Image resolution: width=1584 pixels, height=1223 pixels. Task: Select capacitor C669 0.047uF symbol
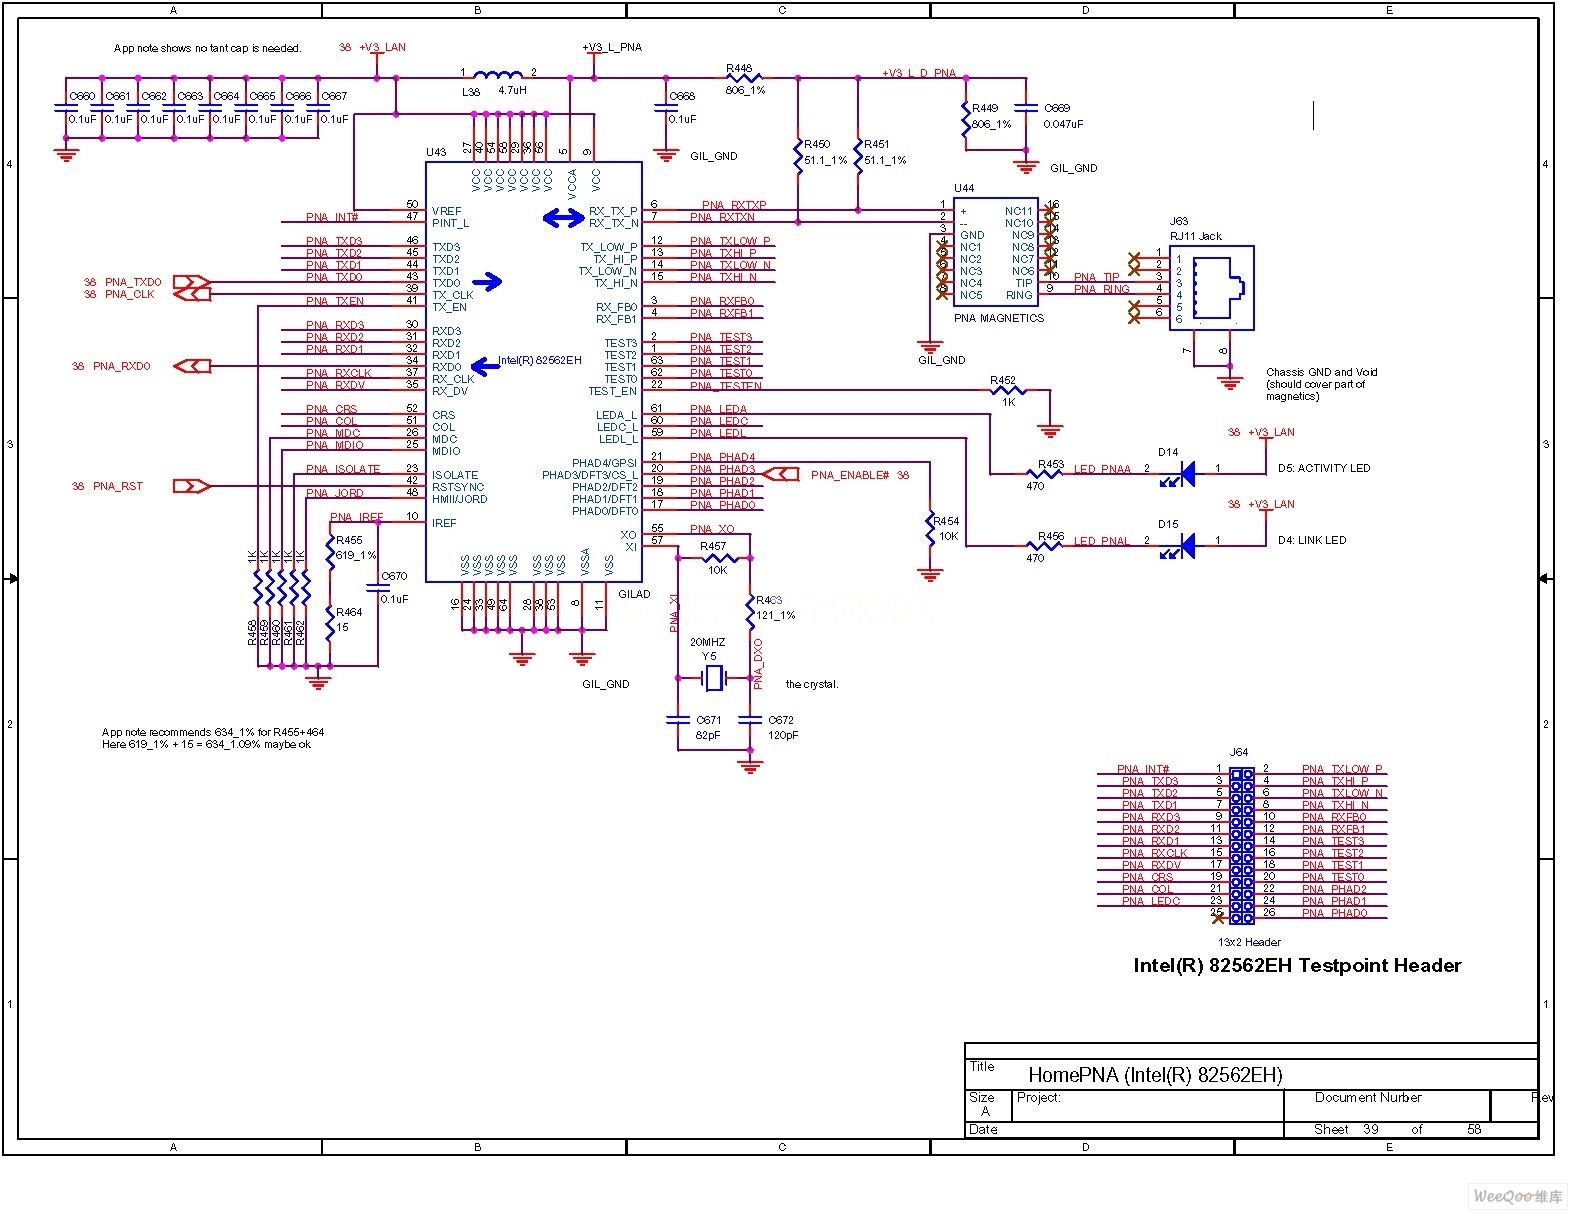coord(1025,108)
